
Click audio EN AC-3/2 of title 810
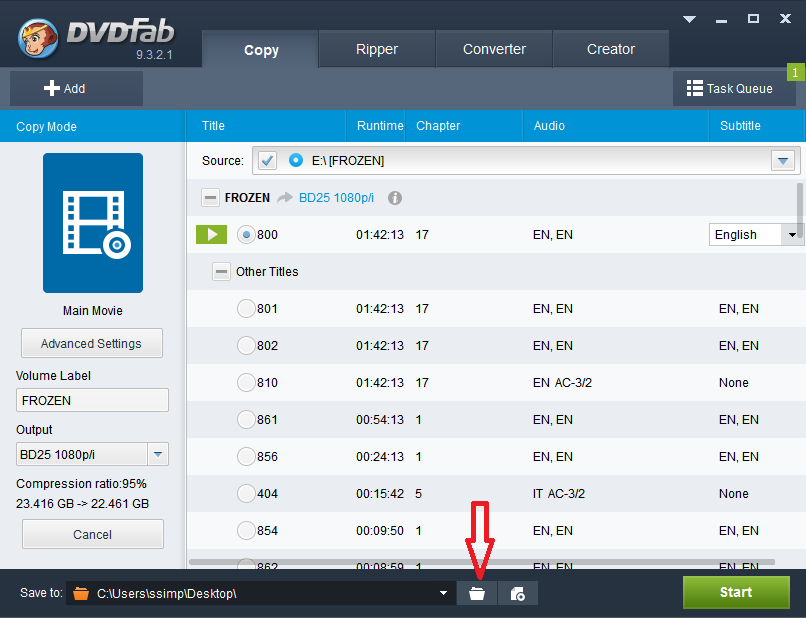click(562, 383)
